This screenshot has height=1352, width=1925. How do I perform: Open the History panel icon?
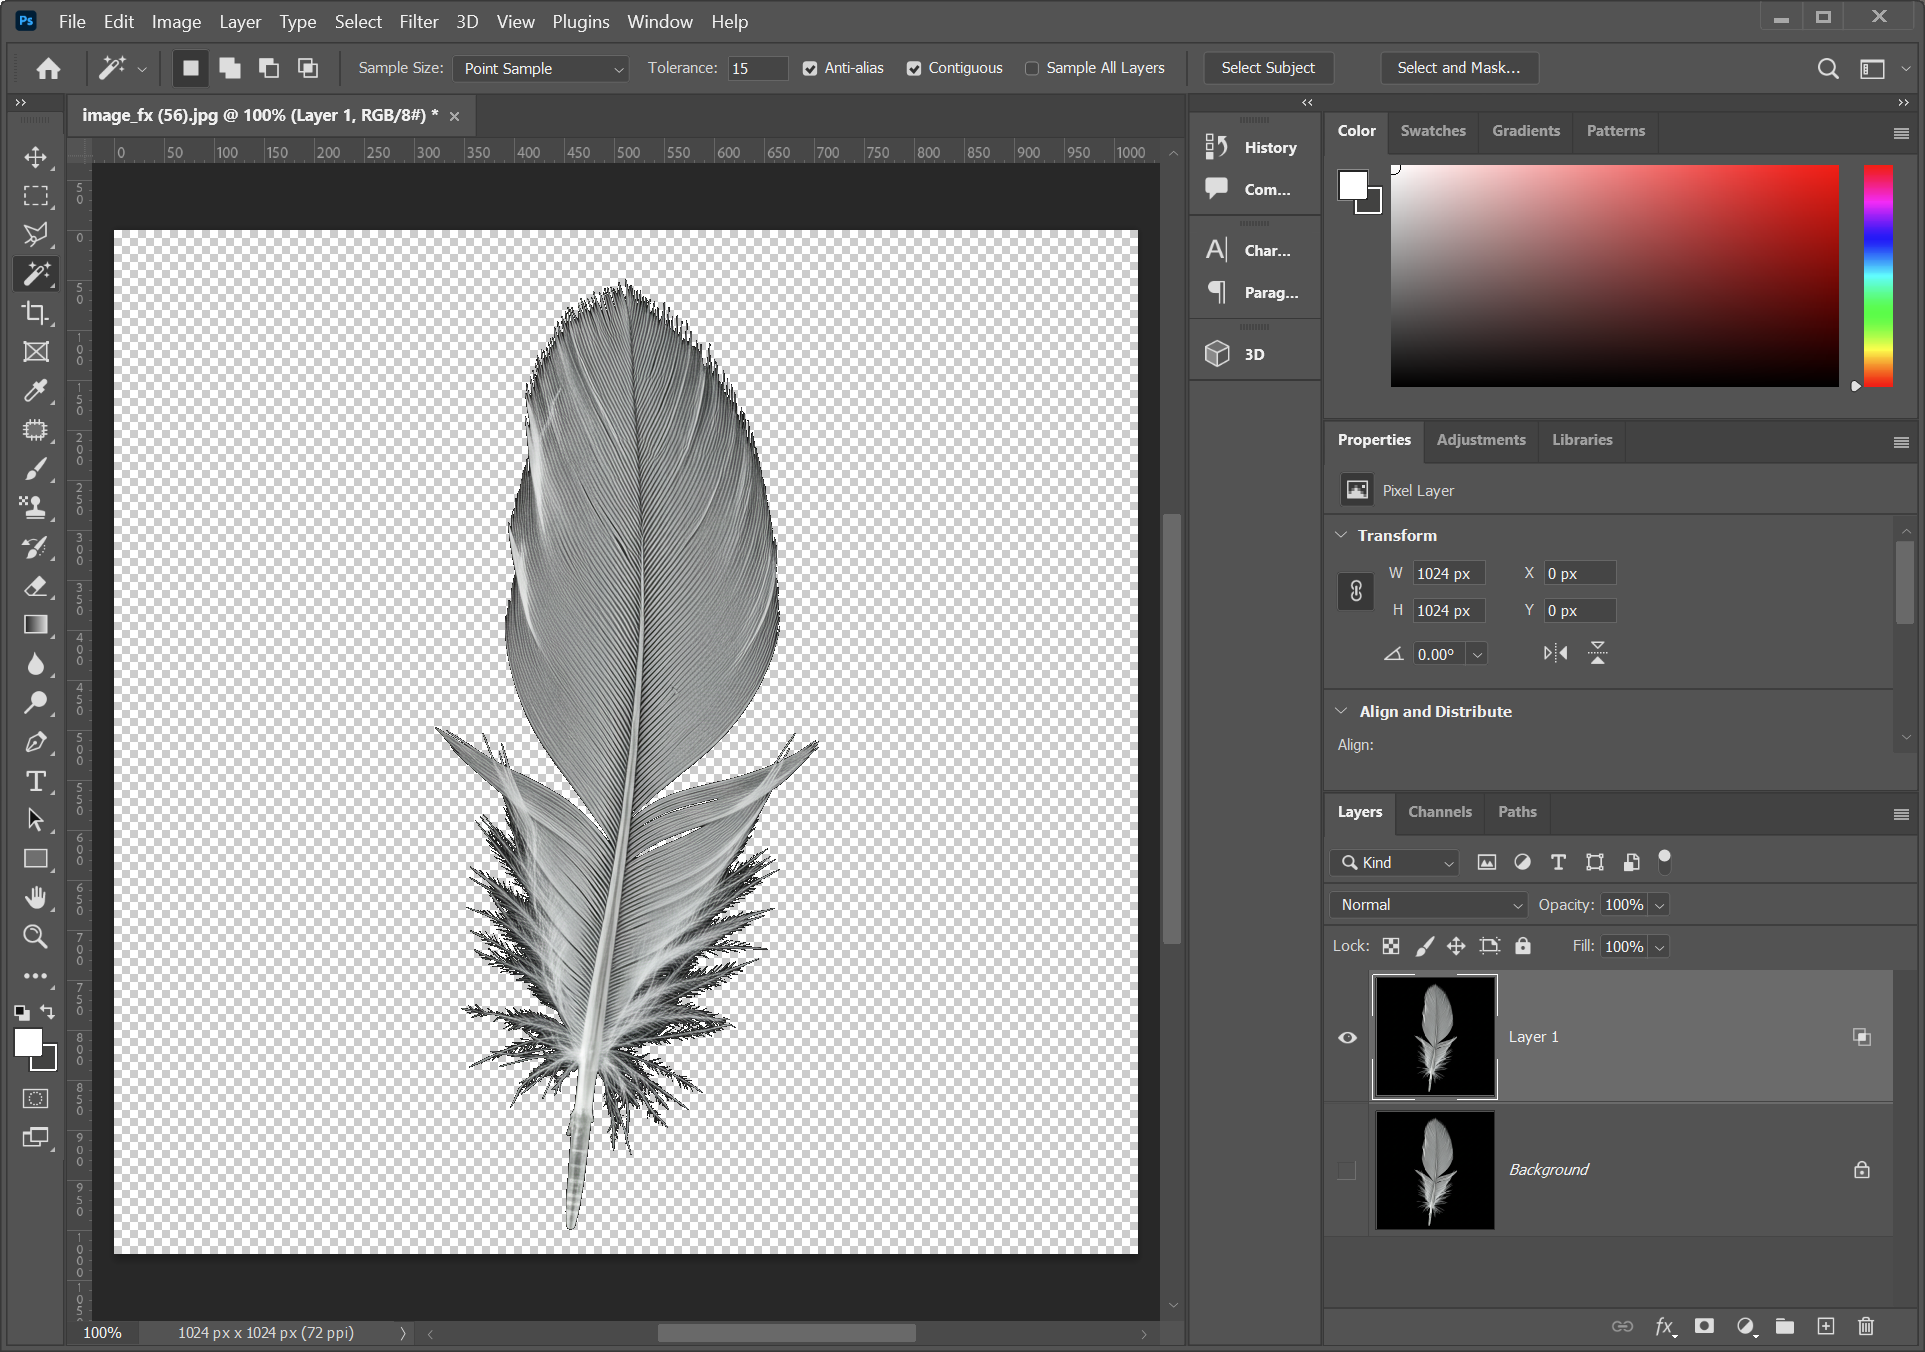(1217, 147)
